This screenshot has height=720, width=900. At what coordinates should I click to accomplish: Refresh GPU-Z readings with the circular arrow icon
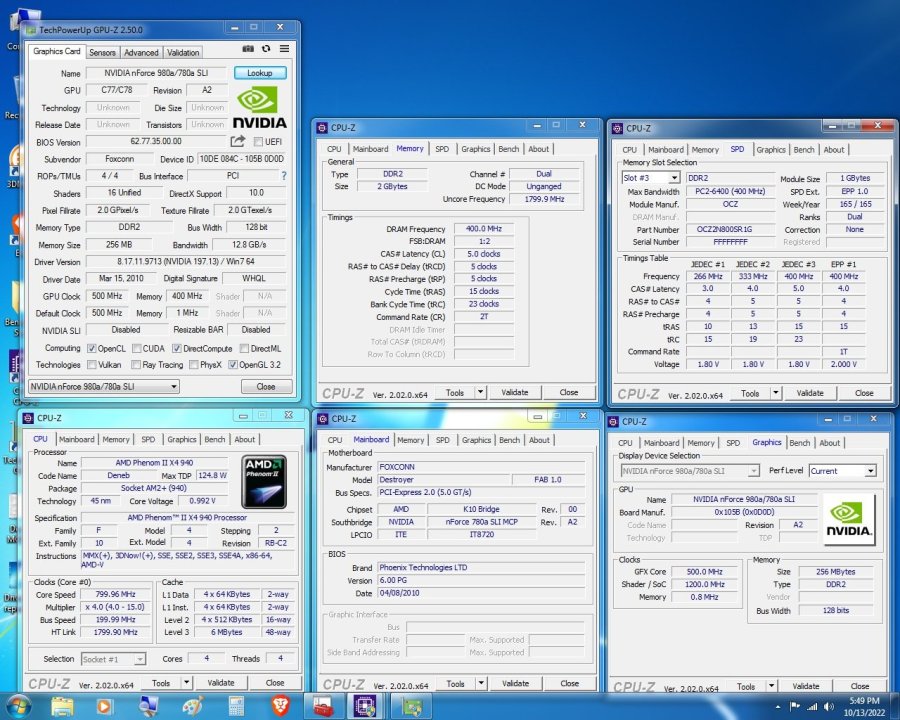[x=266, y=48]
